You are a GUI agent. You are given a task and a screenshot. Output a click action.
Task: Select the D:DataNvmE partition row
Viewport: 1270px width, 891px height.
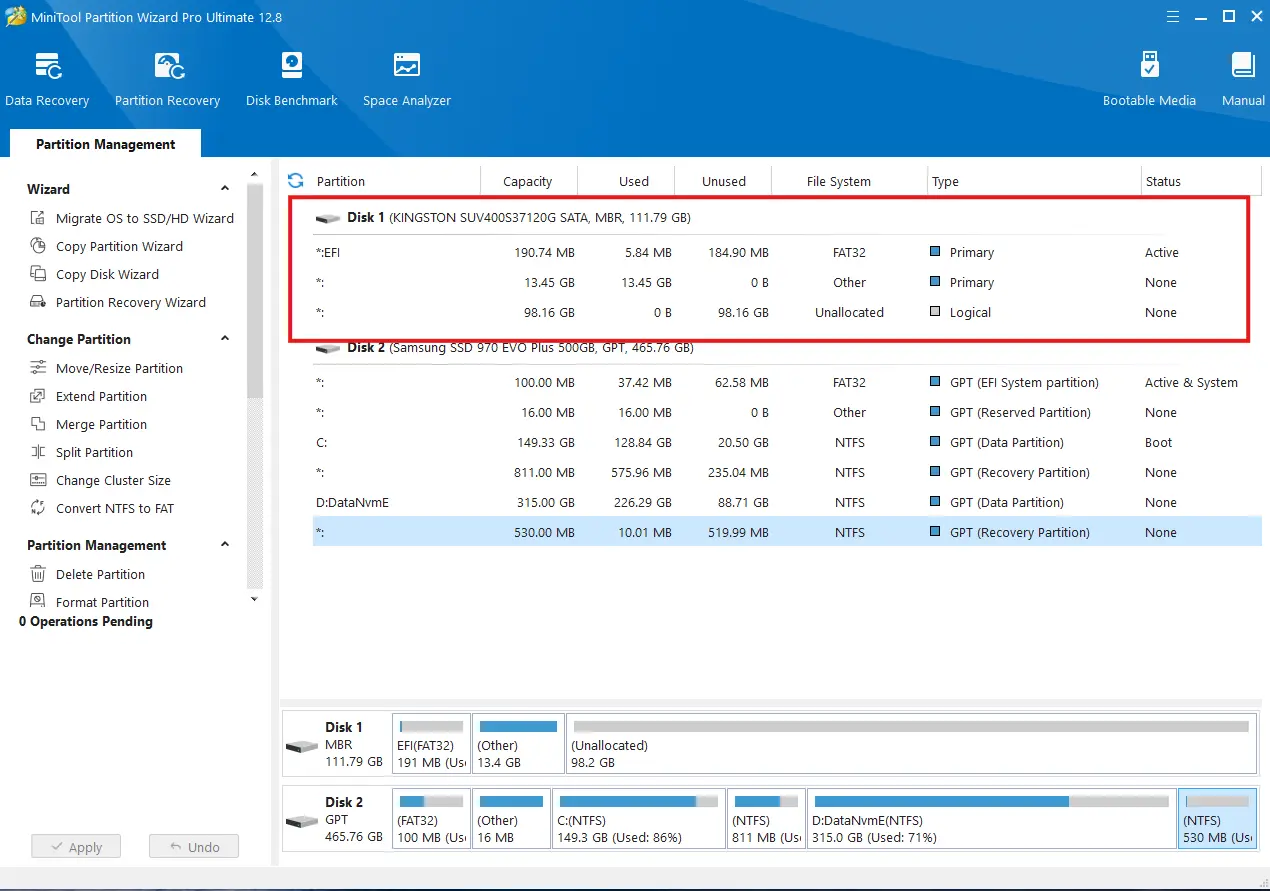pyautogui.click(x=787, y=503)
